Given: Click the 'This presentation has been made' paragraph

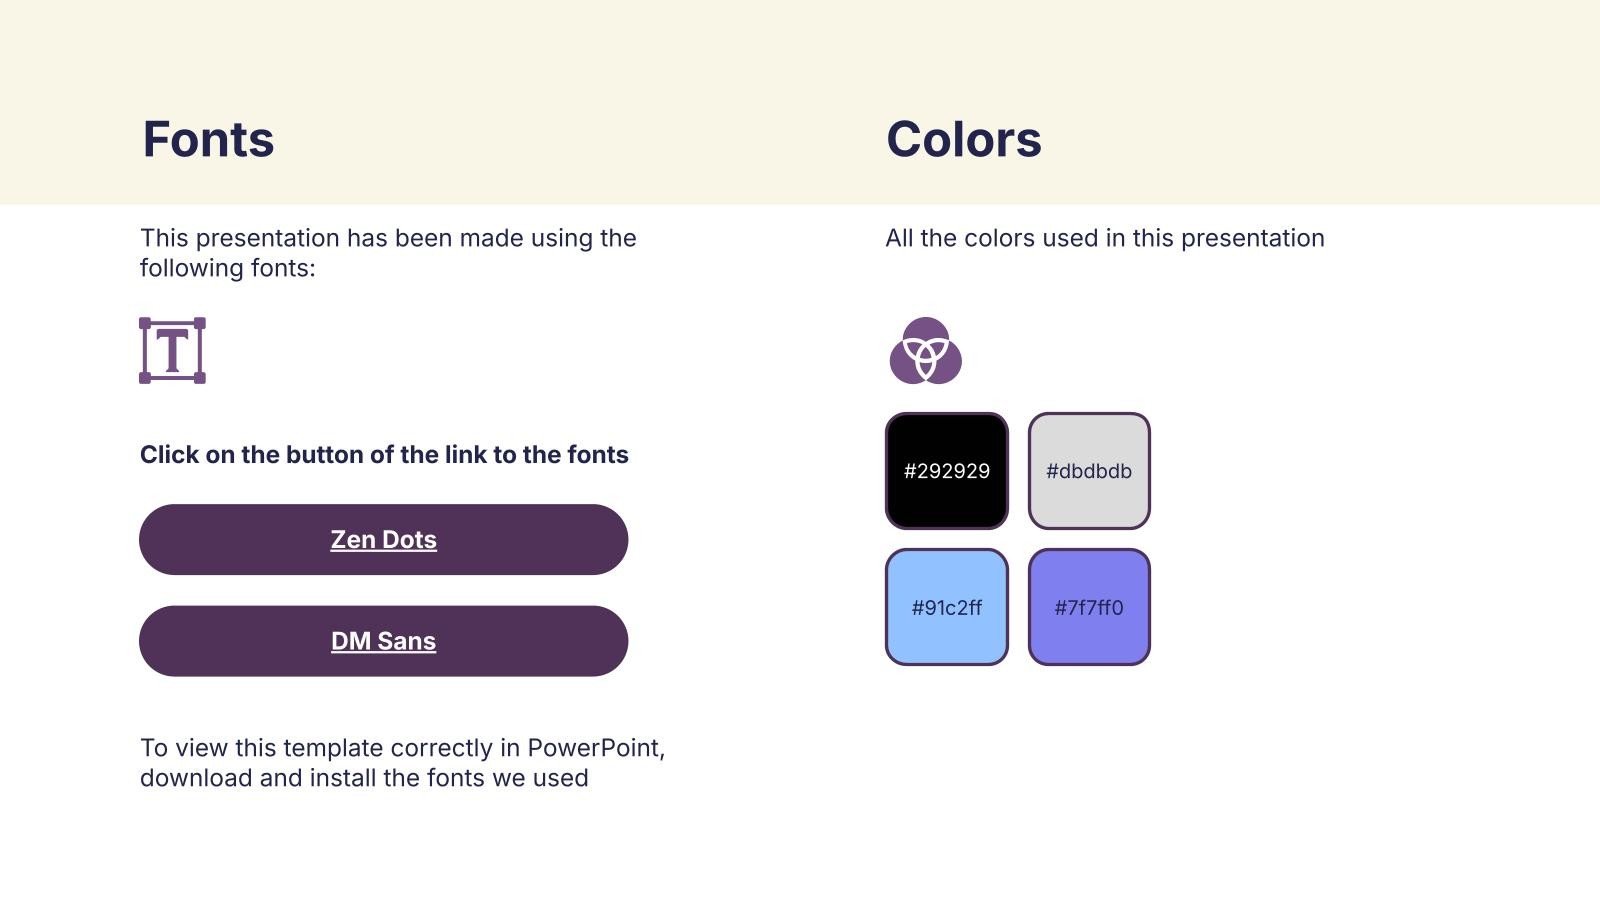Looking at the screenshot, I should tap(388, 252).
